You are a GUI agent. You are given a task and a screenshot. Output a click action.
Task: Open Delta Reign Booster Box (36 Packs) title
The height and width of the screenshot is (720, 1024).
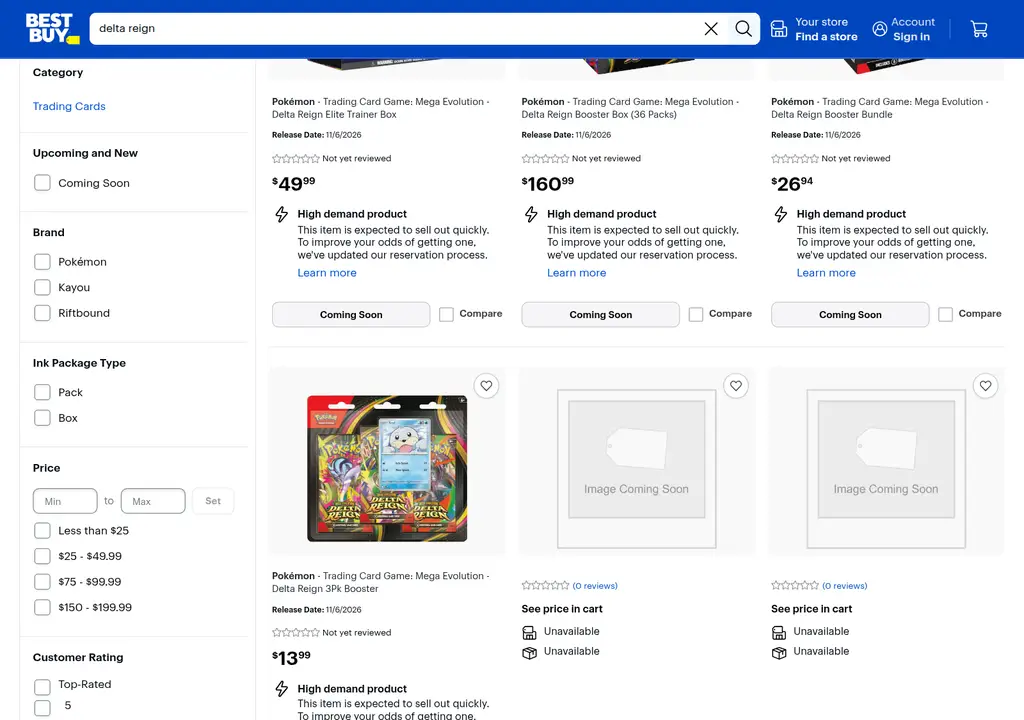(x=630, y=108)
